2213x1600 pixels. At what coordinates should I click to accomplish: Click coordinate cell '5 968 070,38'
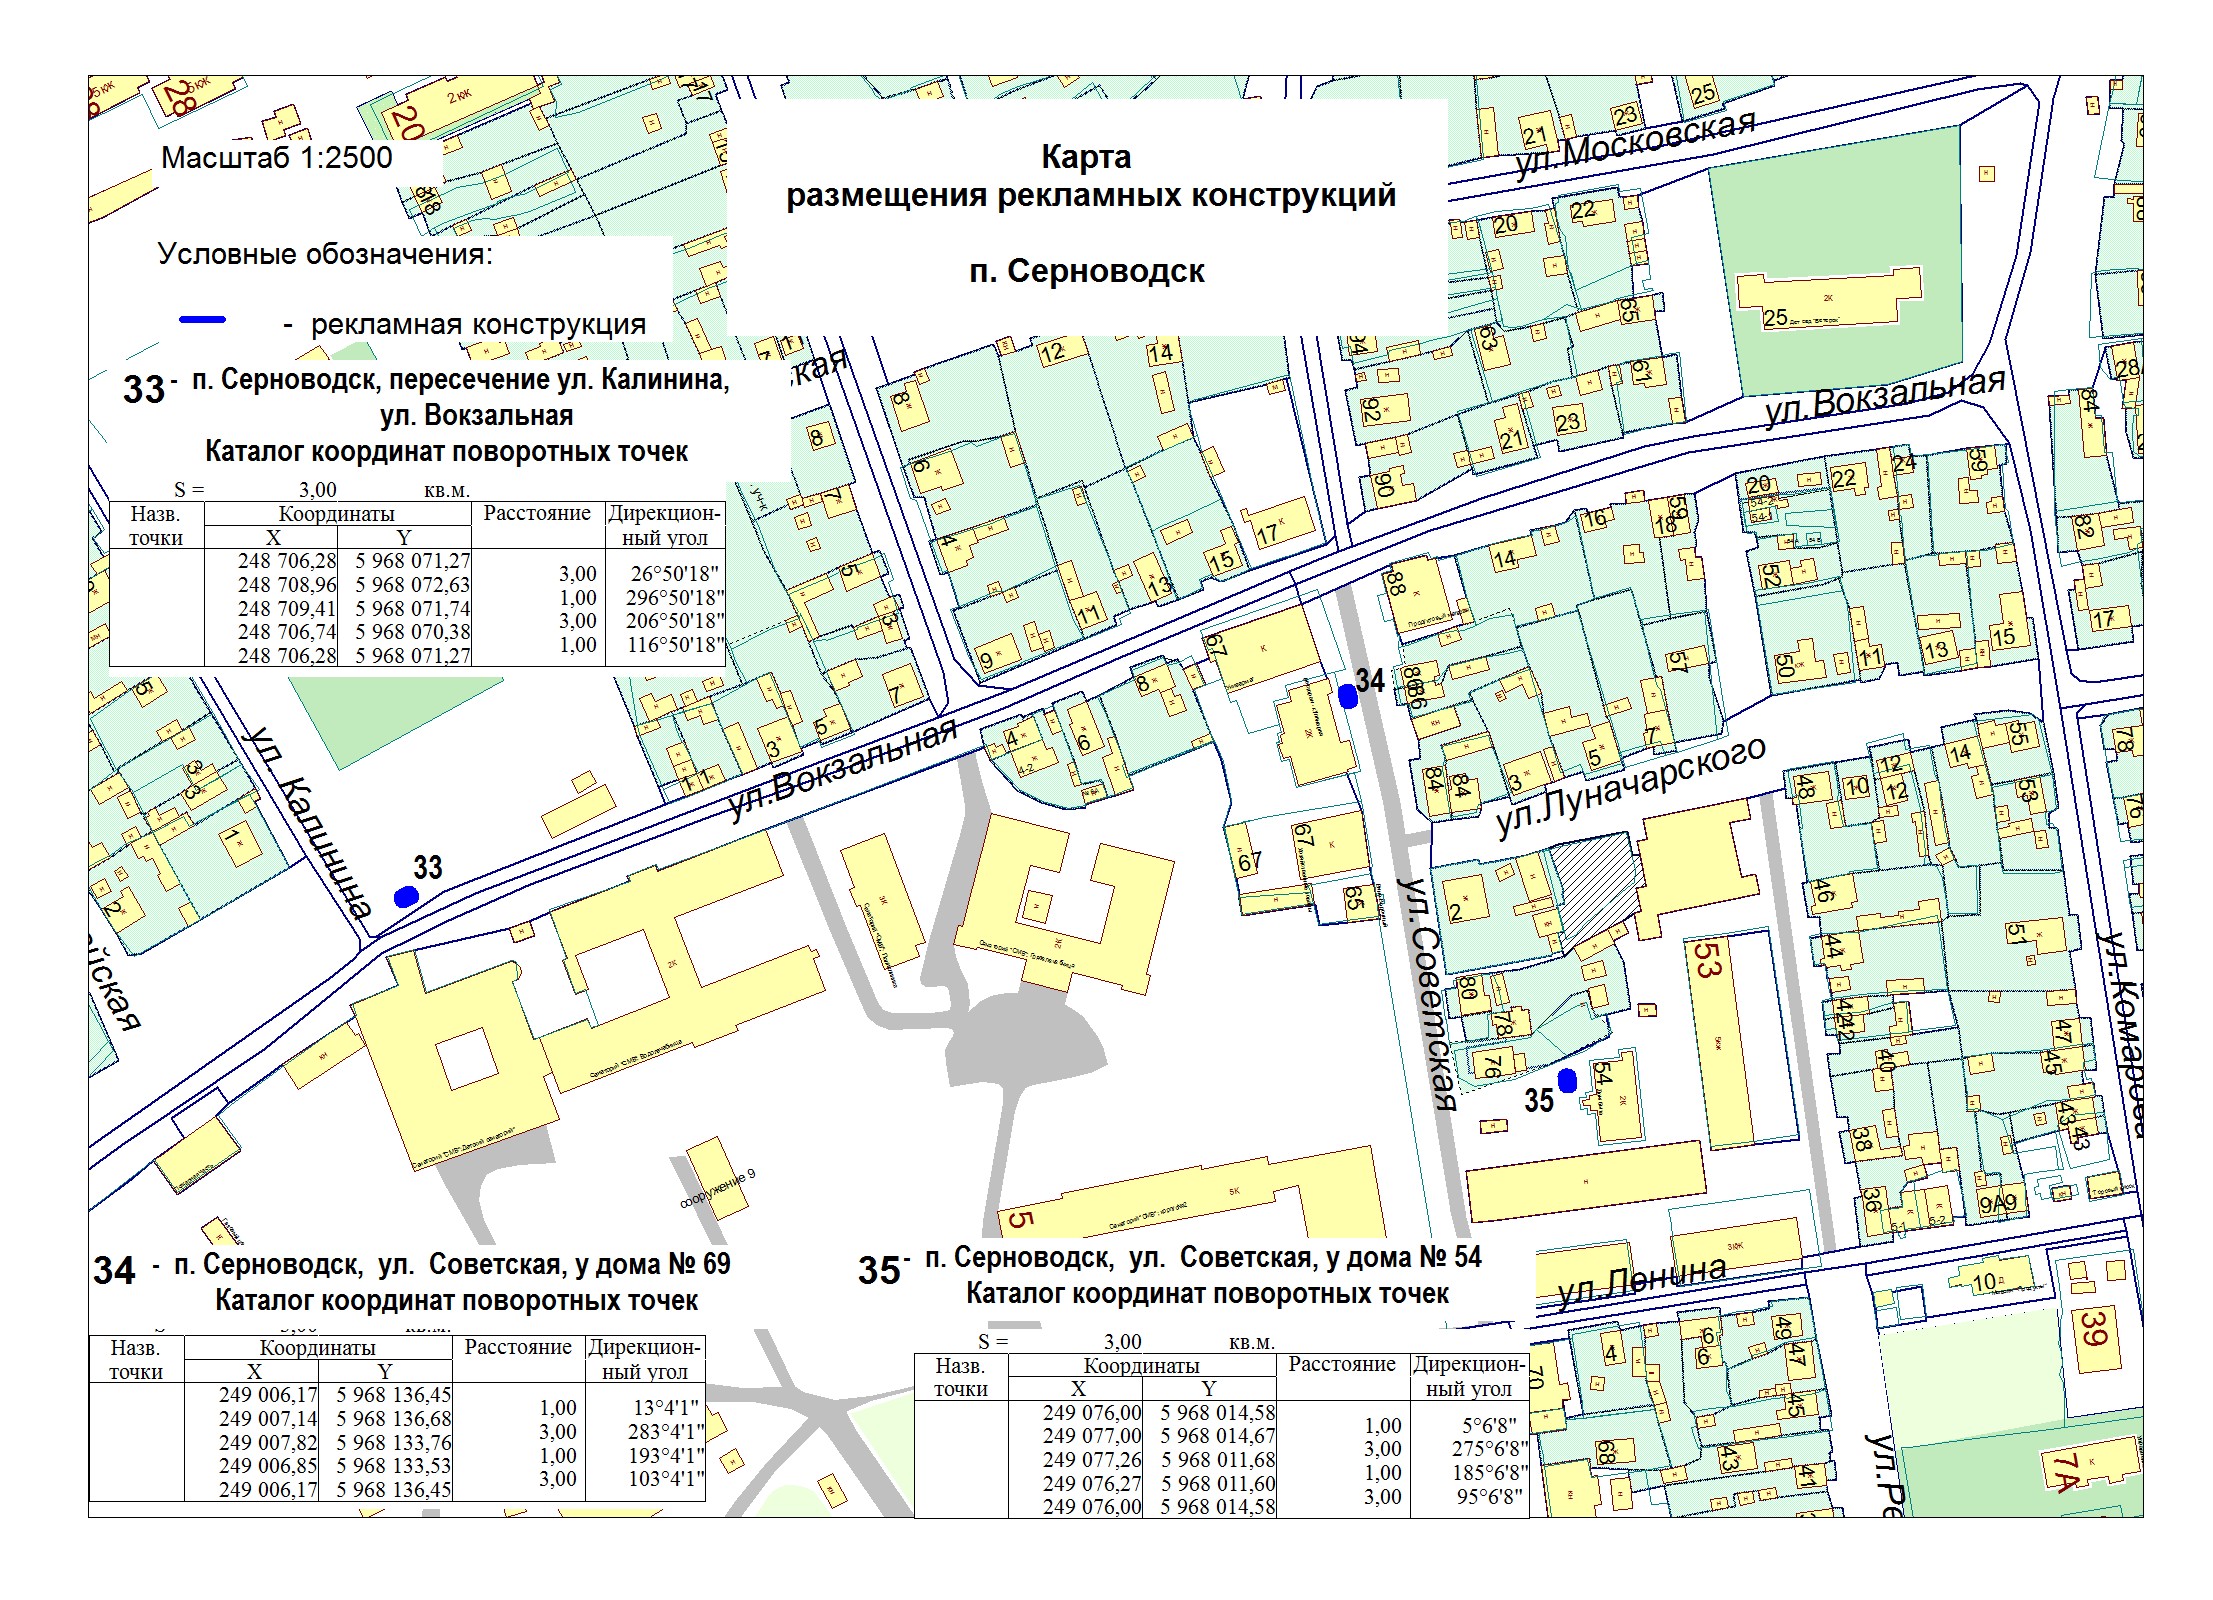pos(412,632)
